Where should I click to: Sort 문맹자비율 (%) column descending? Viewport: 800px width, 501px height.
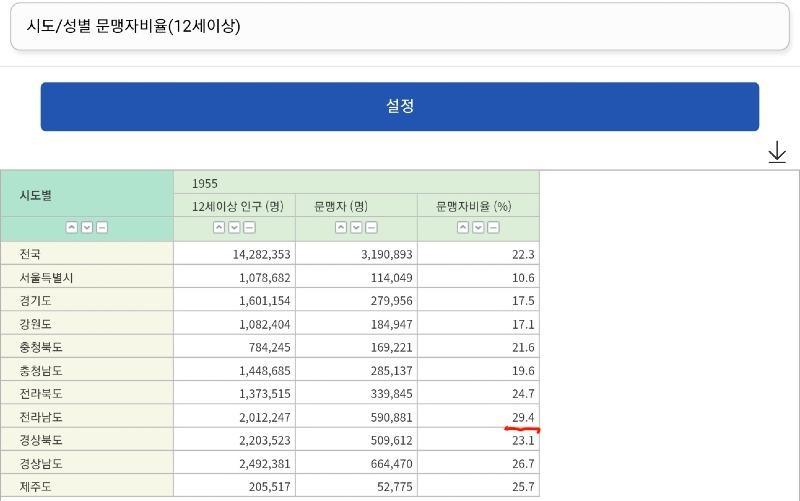[x=478, y=228]
